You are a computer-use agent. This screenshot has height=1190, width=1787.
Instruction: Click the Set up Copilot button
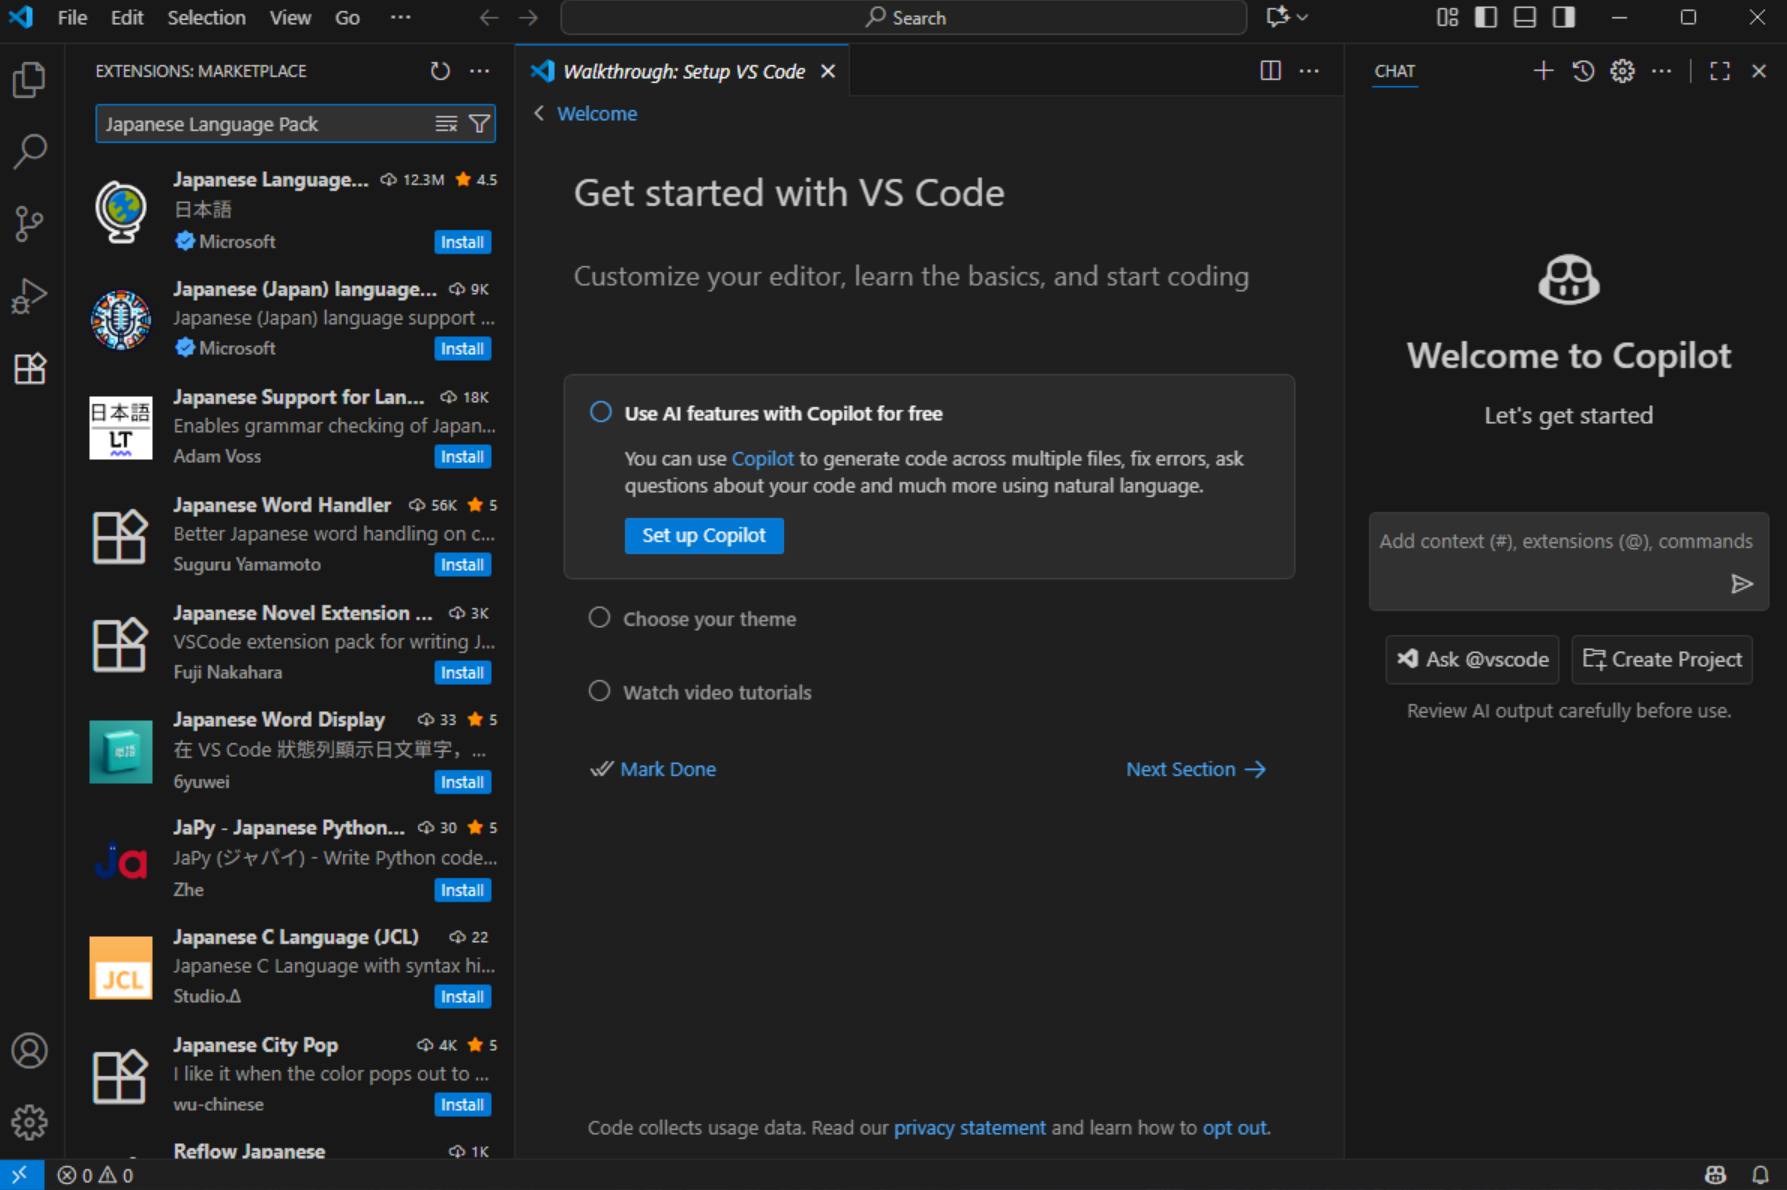704,535
